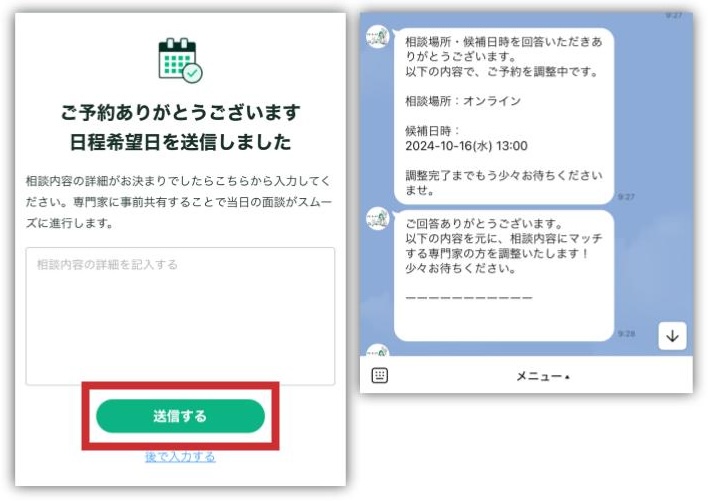Click the ご予約ありがとうございます heading

click(181, 112)
